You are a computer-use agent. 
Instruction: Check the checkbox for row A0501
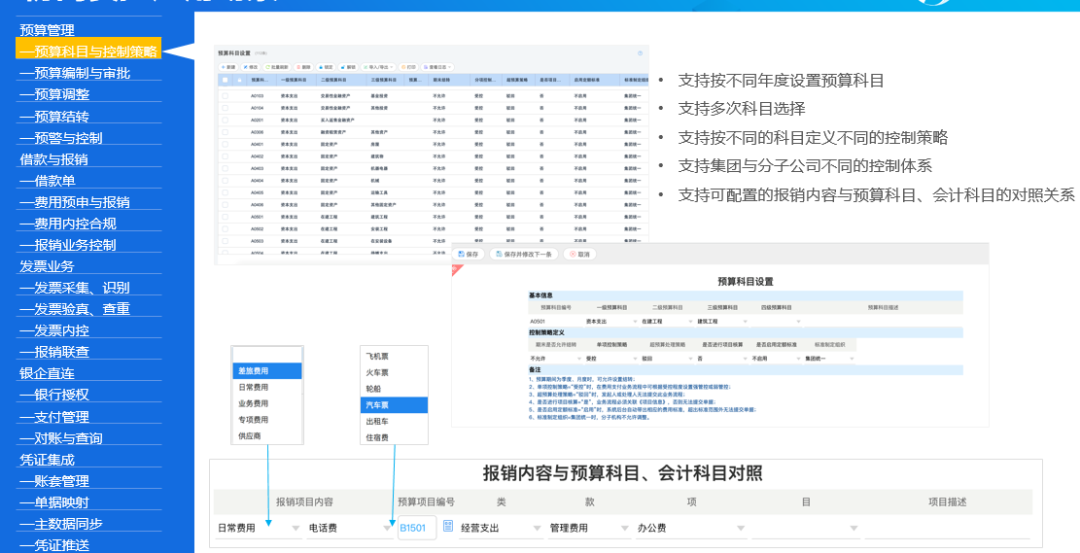[225, 216]
